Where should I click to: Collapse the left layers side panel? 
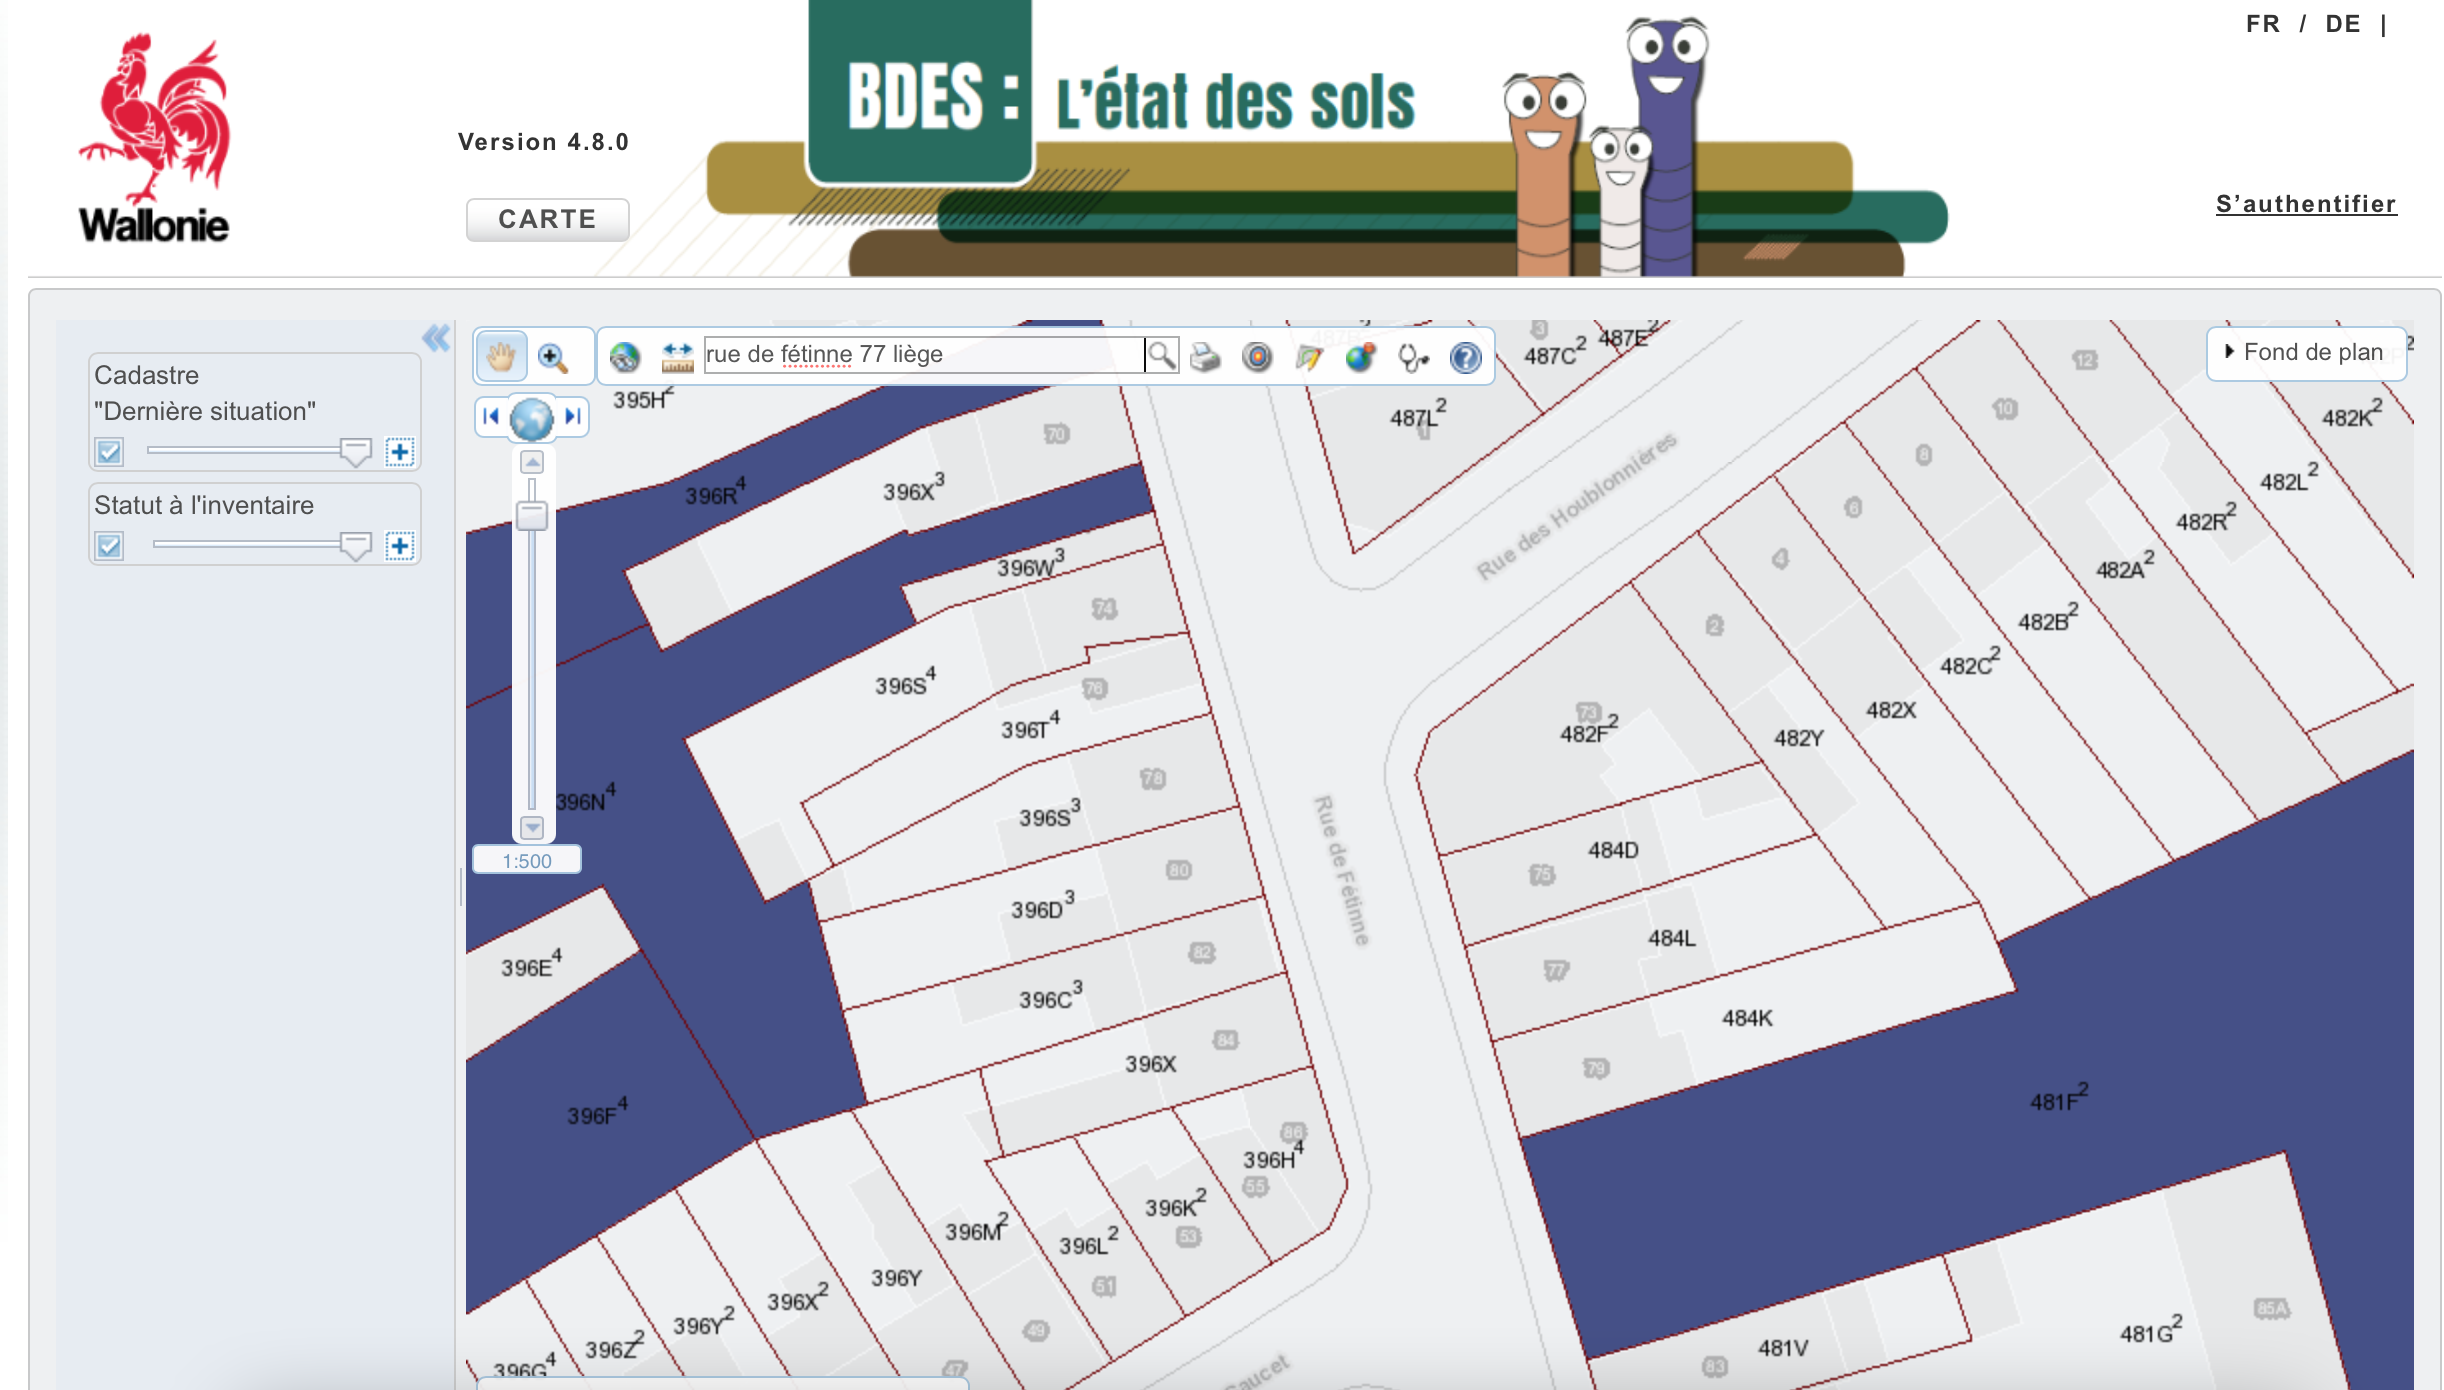436,338
